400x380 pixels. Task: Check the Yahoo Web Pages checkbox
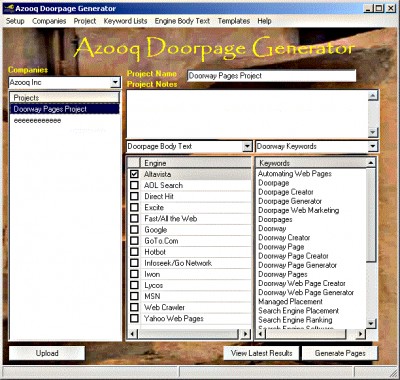point(134,318)
